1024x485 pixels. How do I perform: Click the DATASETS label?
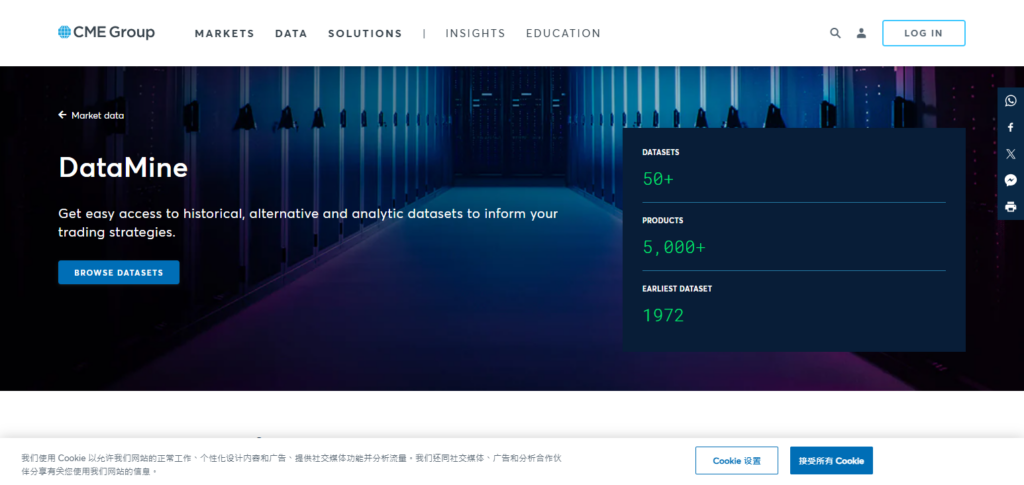coord(661,152)
